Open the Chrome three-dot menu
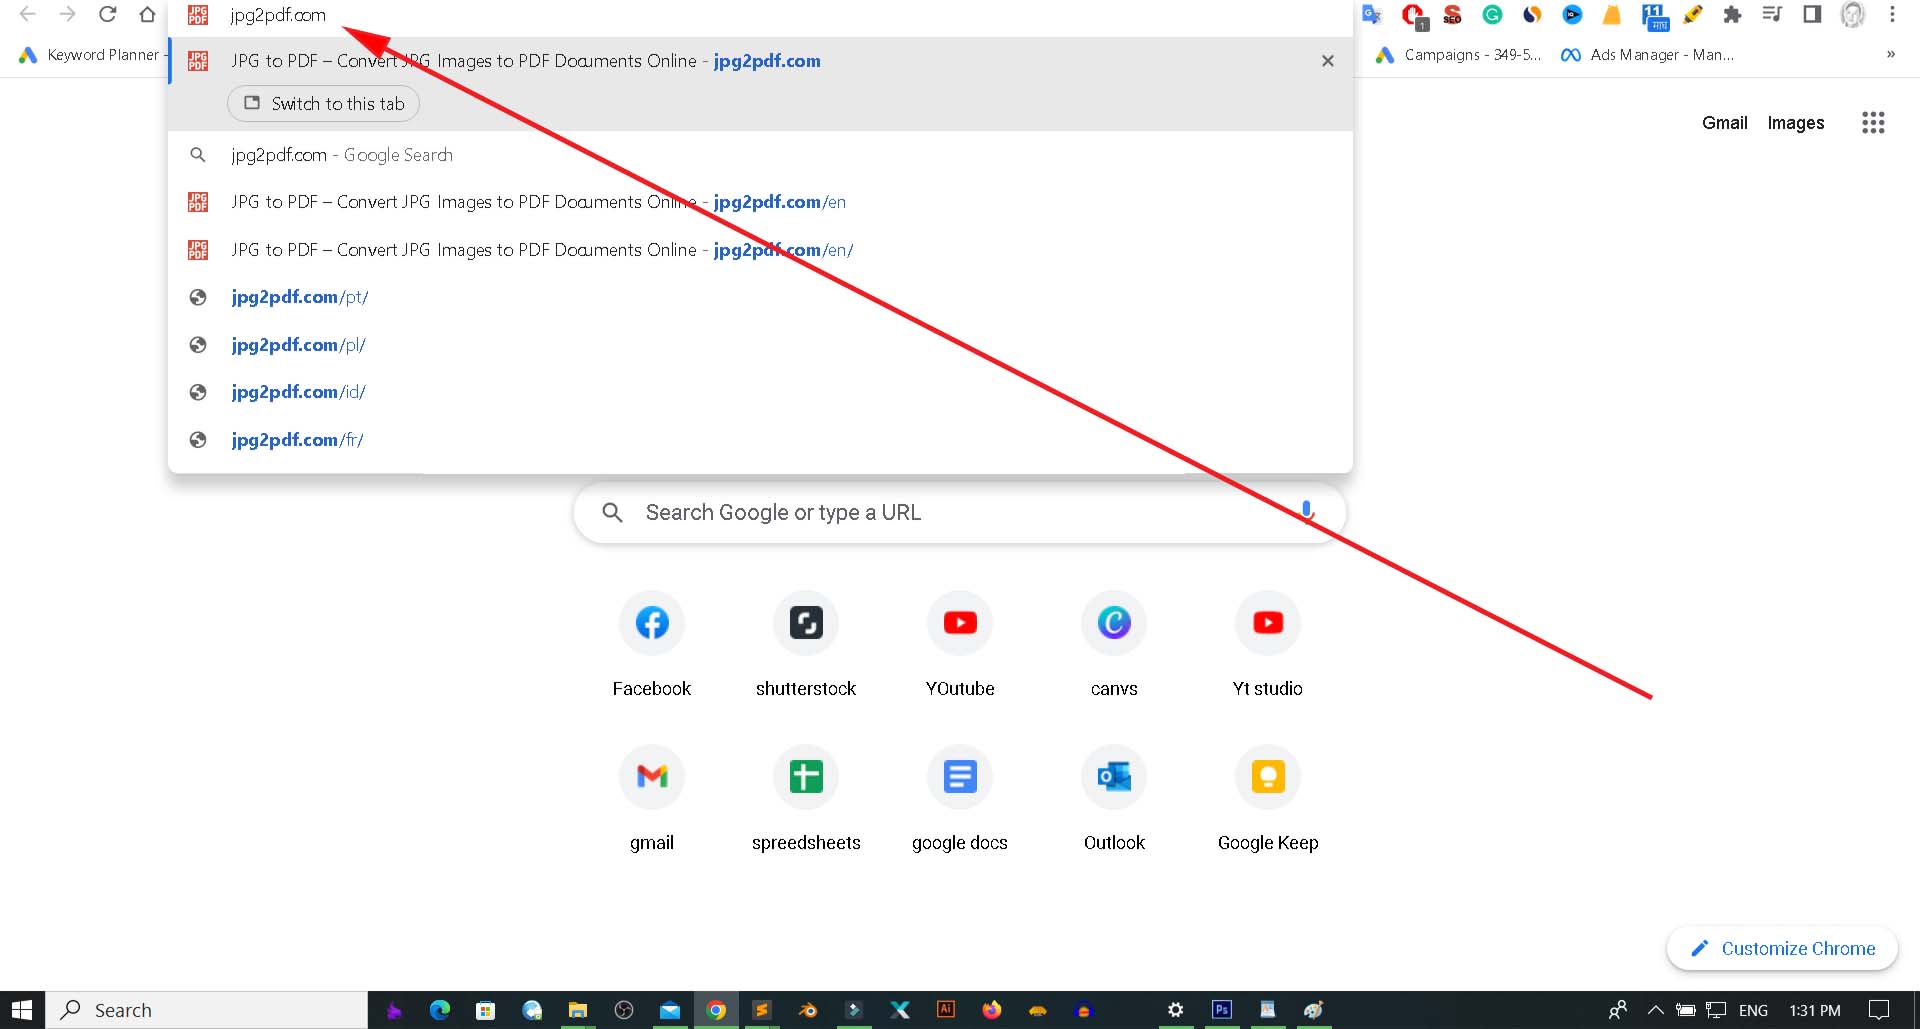1920x1029 pixels. [1892, 14]
